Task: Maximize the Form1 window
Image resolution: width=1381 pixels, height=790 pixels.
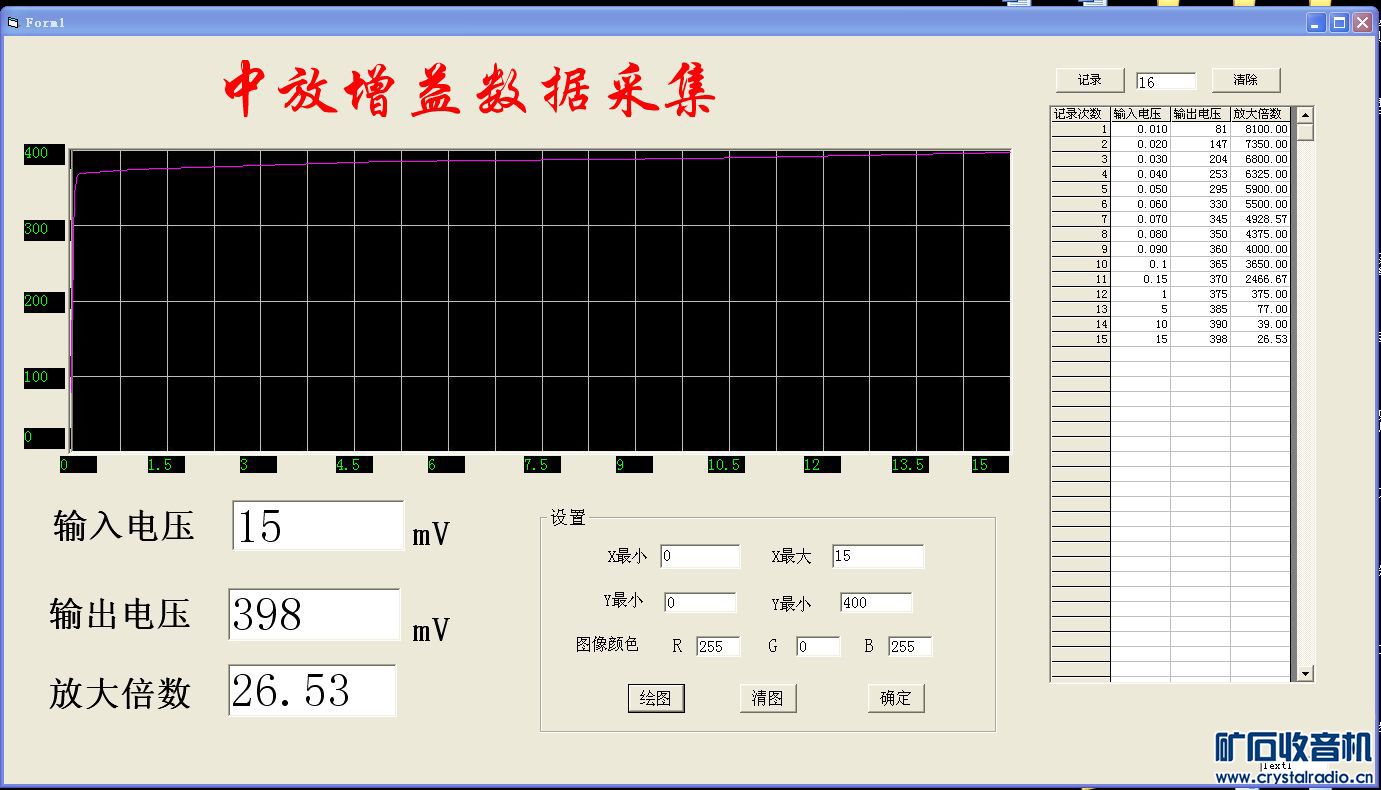Action: point(1340,22)
